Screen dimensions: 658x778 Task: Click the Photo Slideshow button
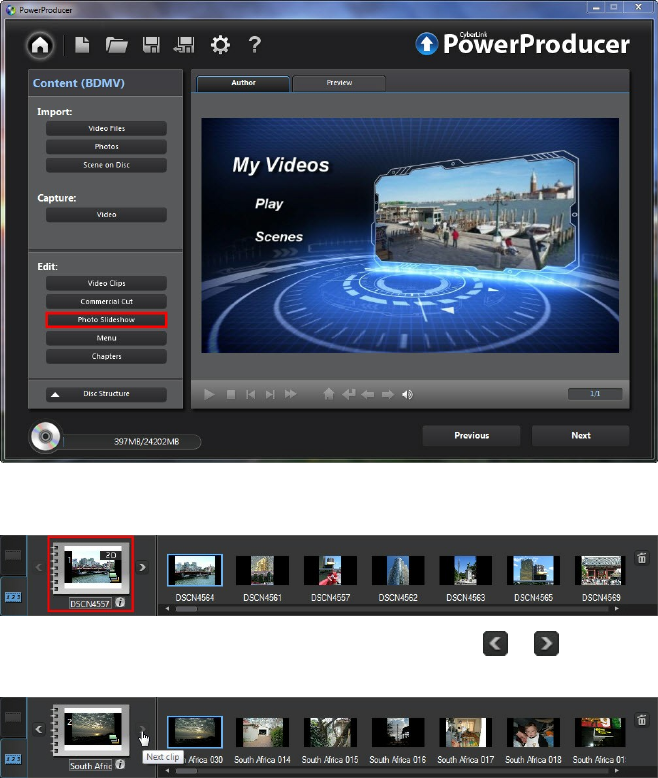tap(105, 320)
